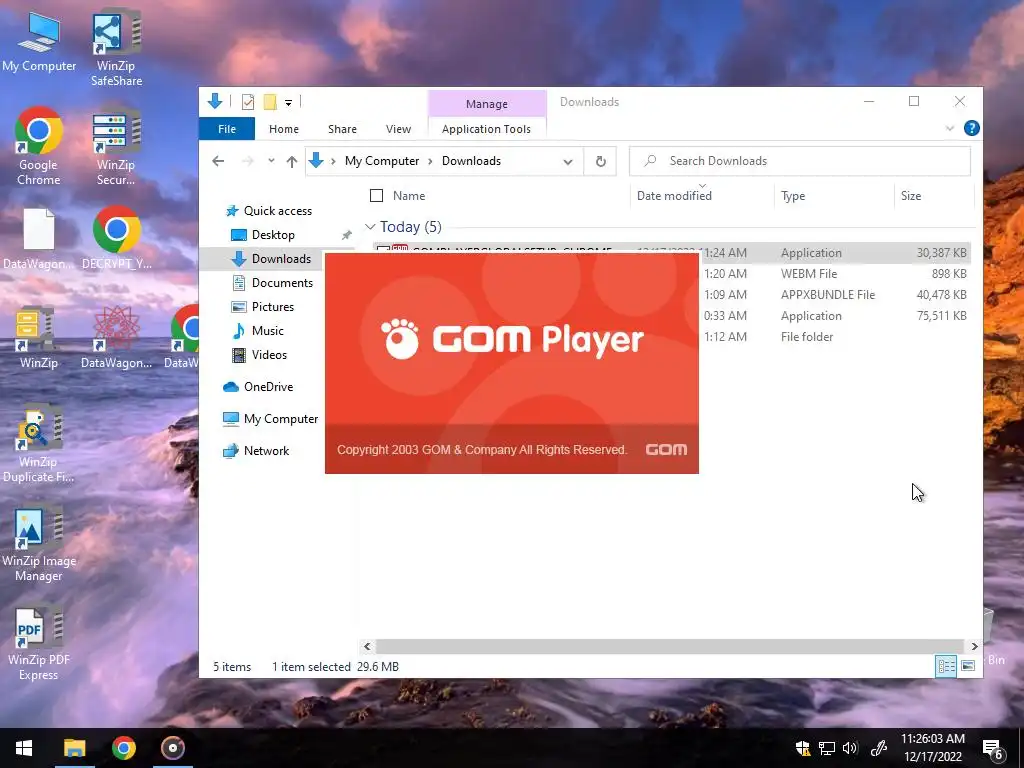Open WinZip Secure desktop shortcut

(x=116, y=147)
